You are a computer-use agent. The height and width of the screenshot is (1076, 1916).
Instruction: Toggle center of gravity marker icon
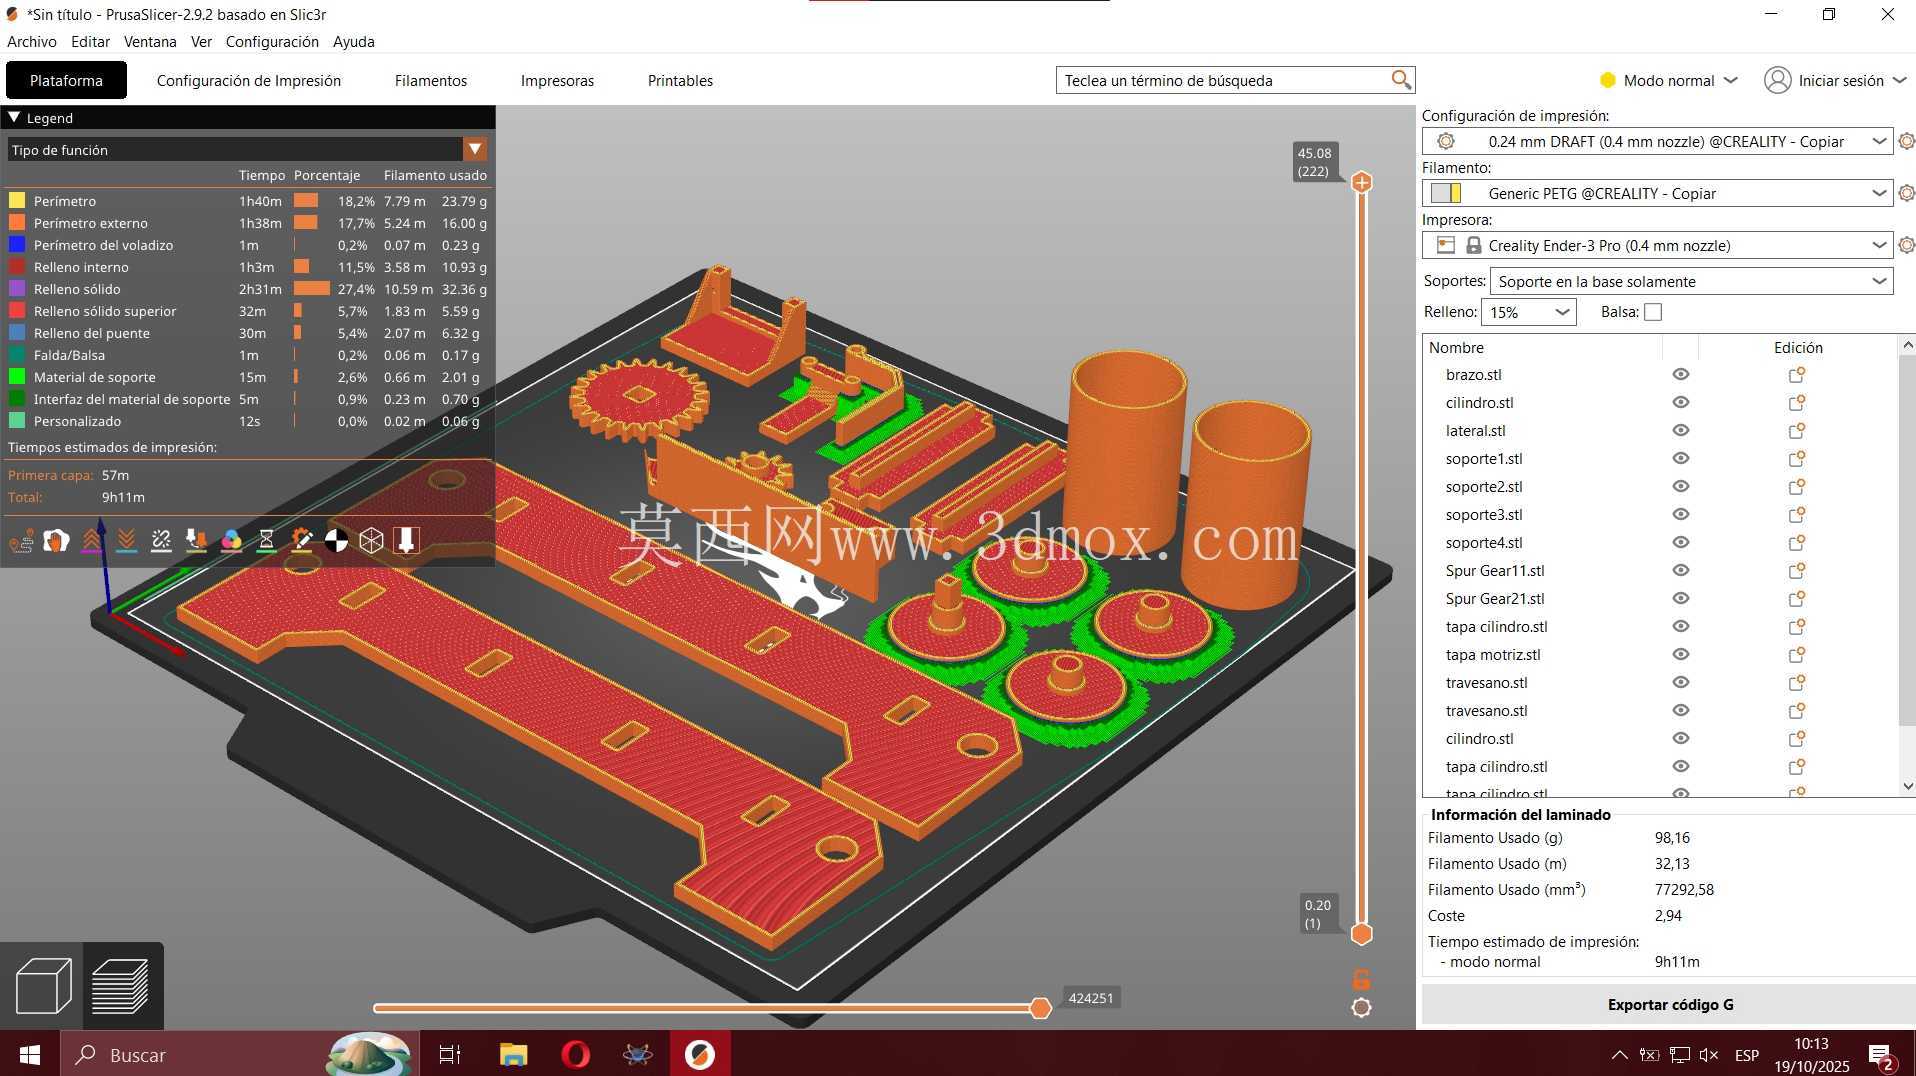(x=336, y=541)
